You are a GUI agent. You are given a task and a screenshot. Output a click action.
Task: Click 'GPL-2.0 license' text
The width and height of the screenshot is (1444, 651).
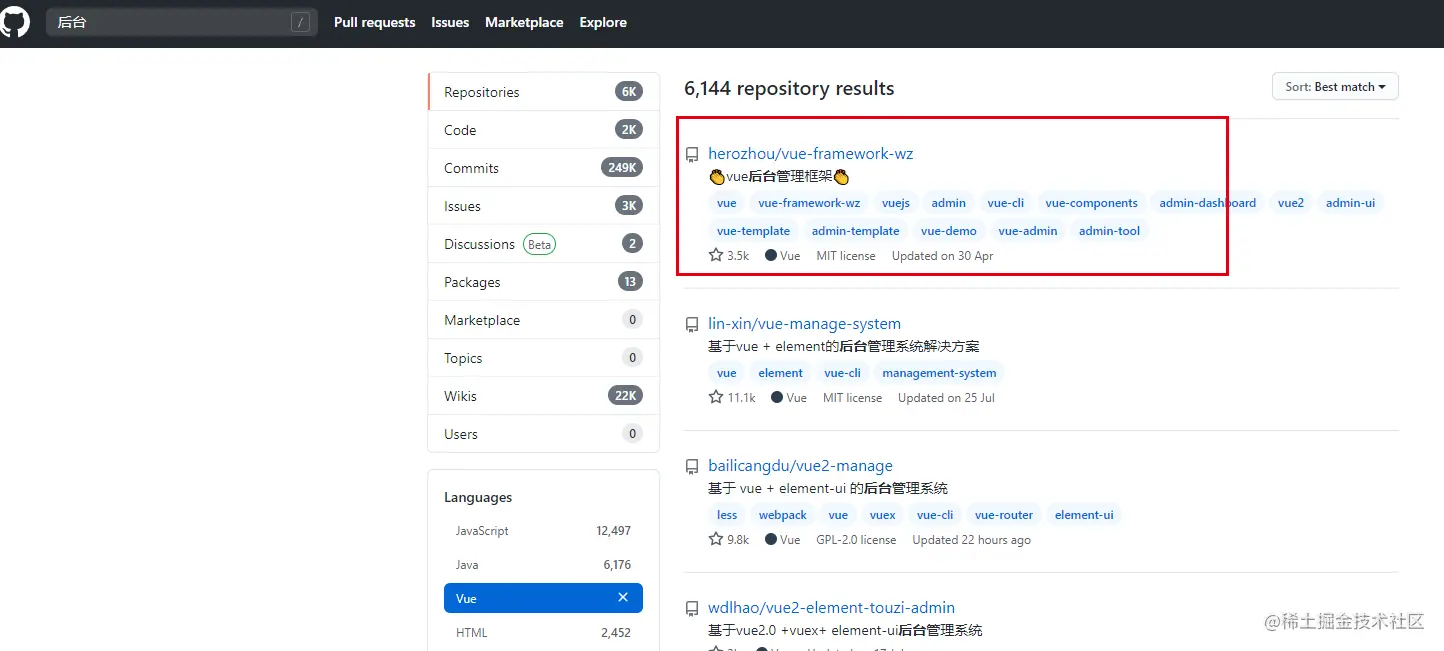click(856, 540)
